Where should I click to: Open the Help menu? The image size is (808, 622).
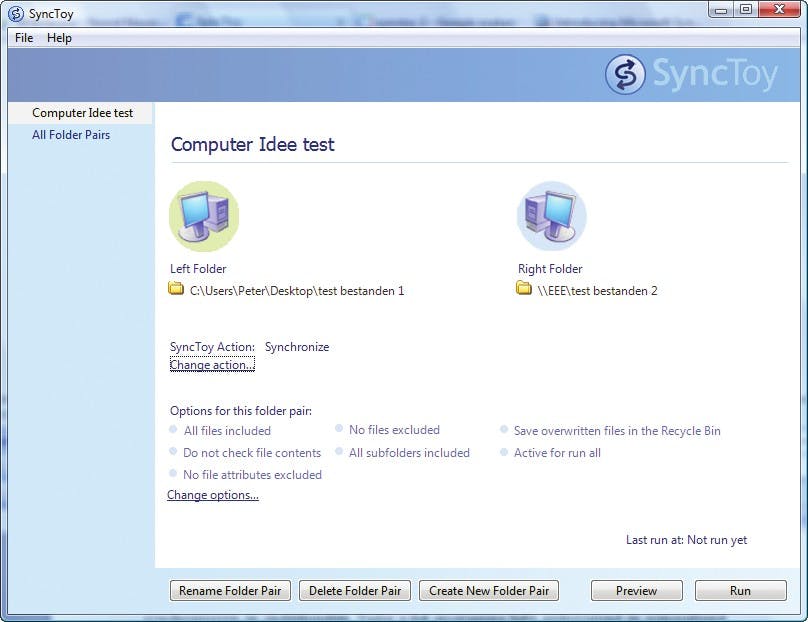click(x=59, y=38)
